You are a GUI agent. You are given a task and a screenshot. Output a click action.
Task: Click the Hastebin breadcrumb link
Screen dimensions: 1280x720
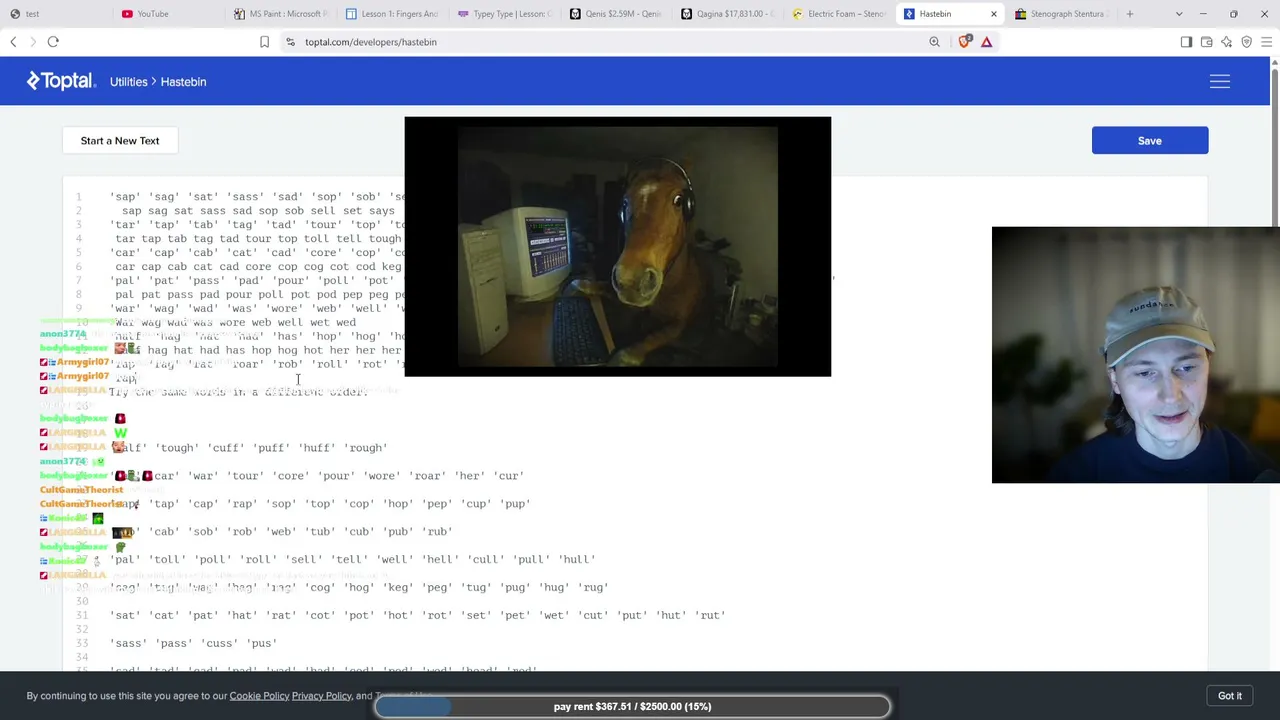pos(183,82)
